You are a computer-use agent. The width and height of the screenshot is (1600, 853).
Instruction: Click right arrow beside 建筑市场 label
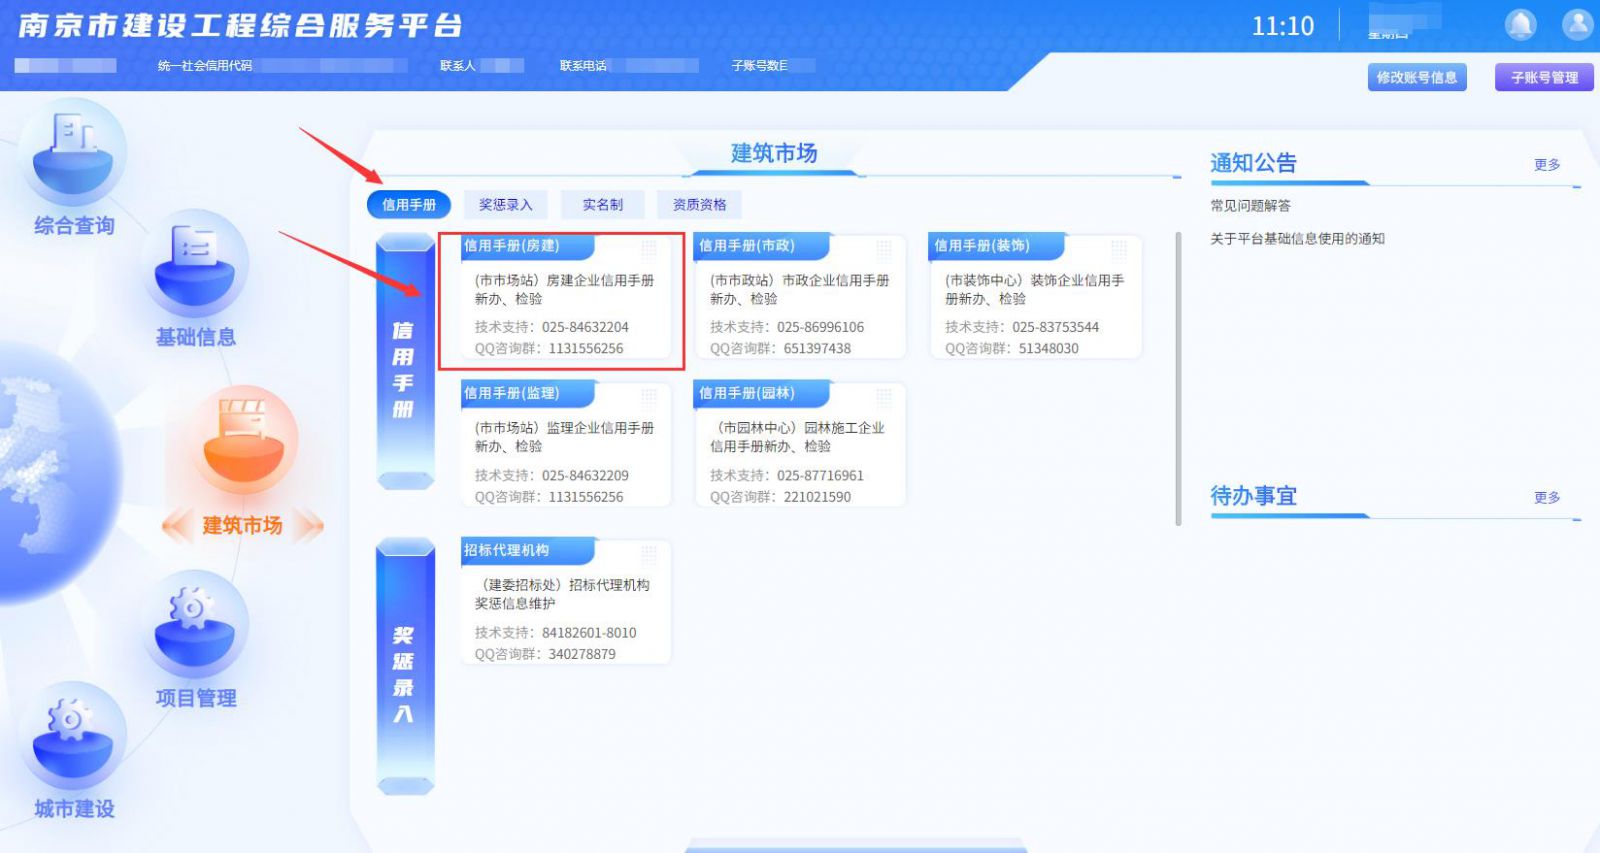pyautogui.click(x=310, y=524)
